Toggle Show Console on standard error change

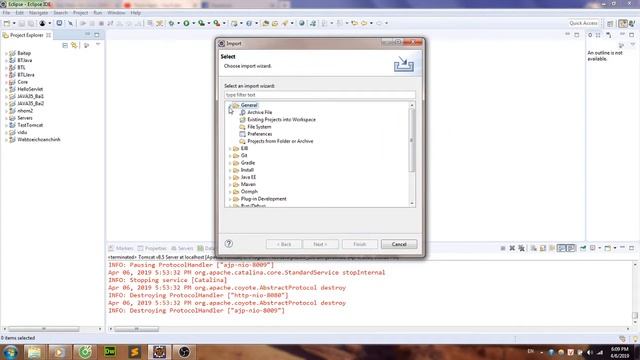571,248
